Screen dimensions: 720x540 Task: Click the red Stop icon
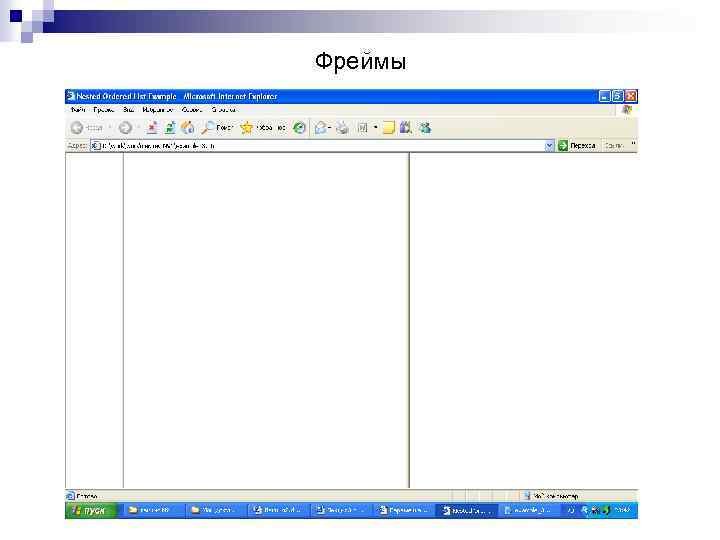[152, 128]
